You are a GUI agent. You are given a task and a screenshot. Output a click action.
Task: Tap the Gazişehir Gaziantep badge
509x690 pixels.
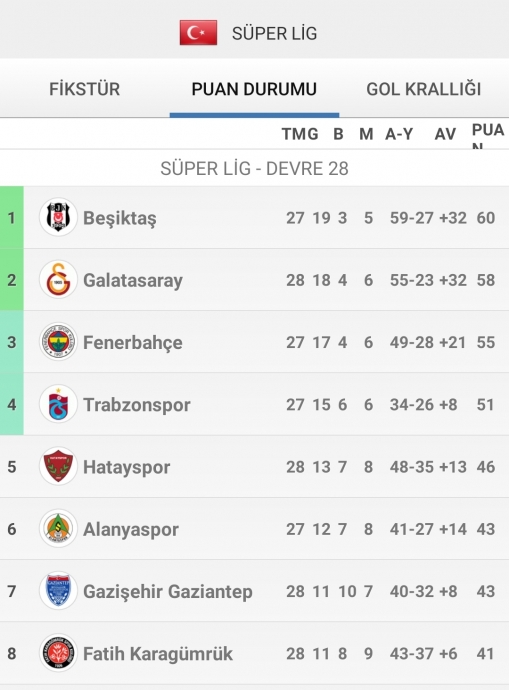click(58, 591)
